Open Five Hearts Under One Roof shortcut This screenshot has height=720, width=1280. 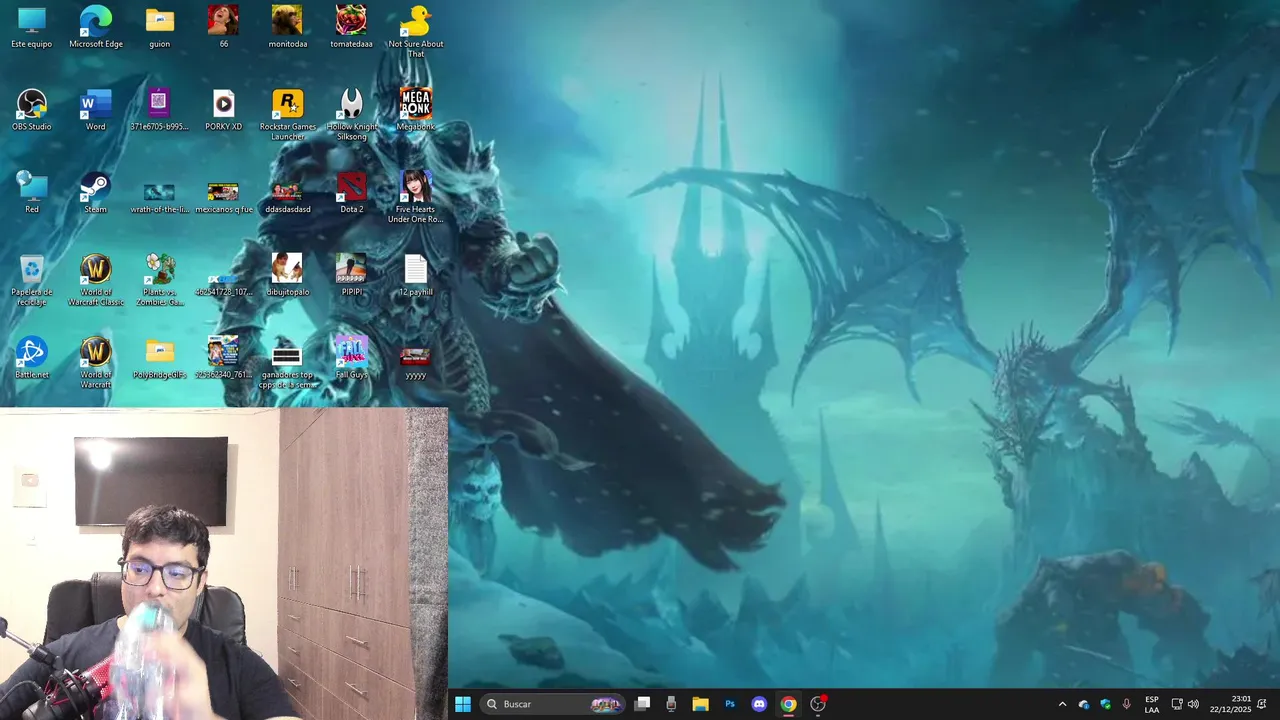point(416,197)
